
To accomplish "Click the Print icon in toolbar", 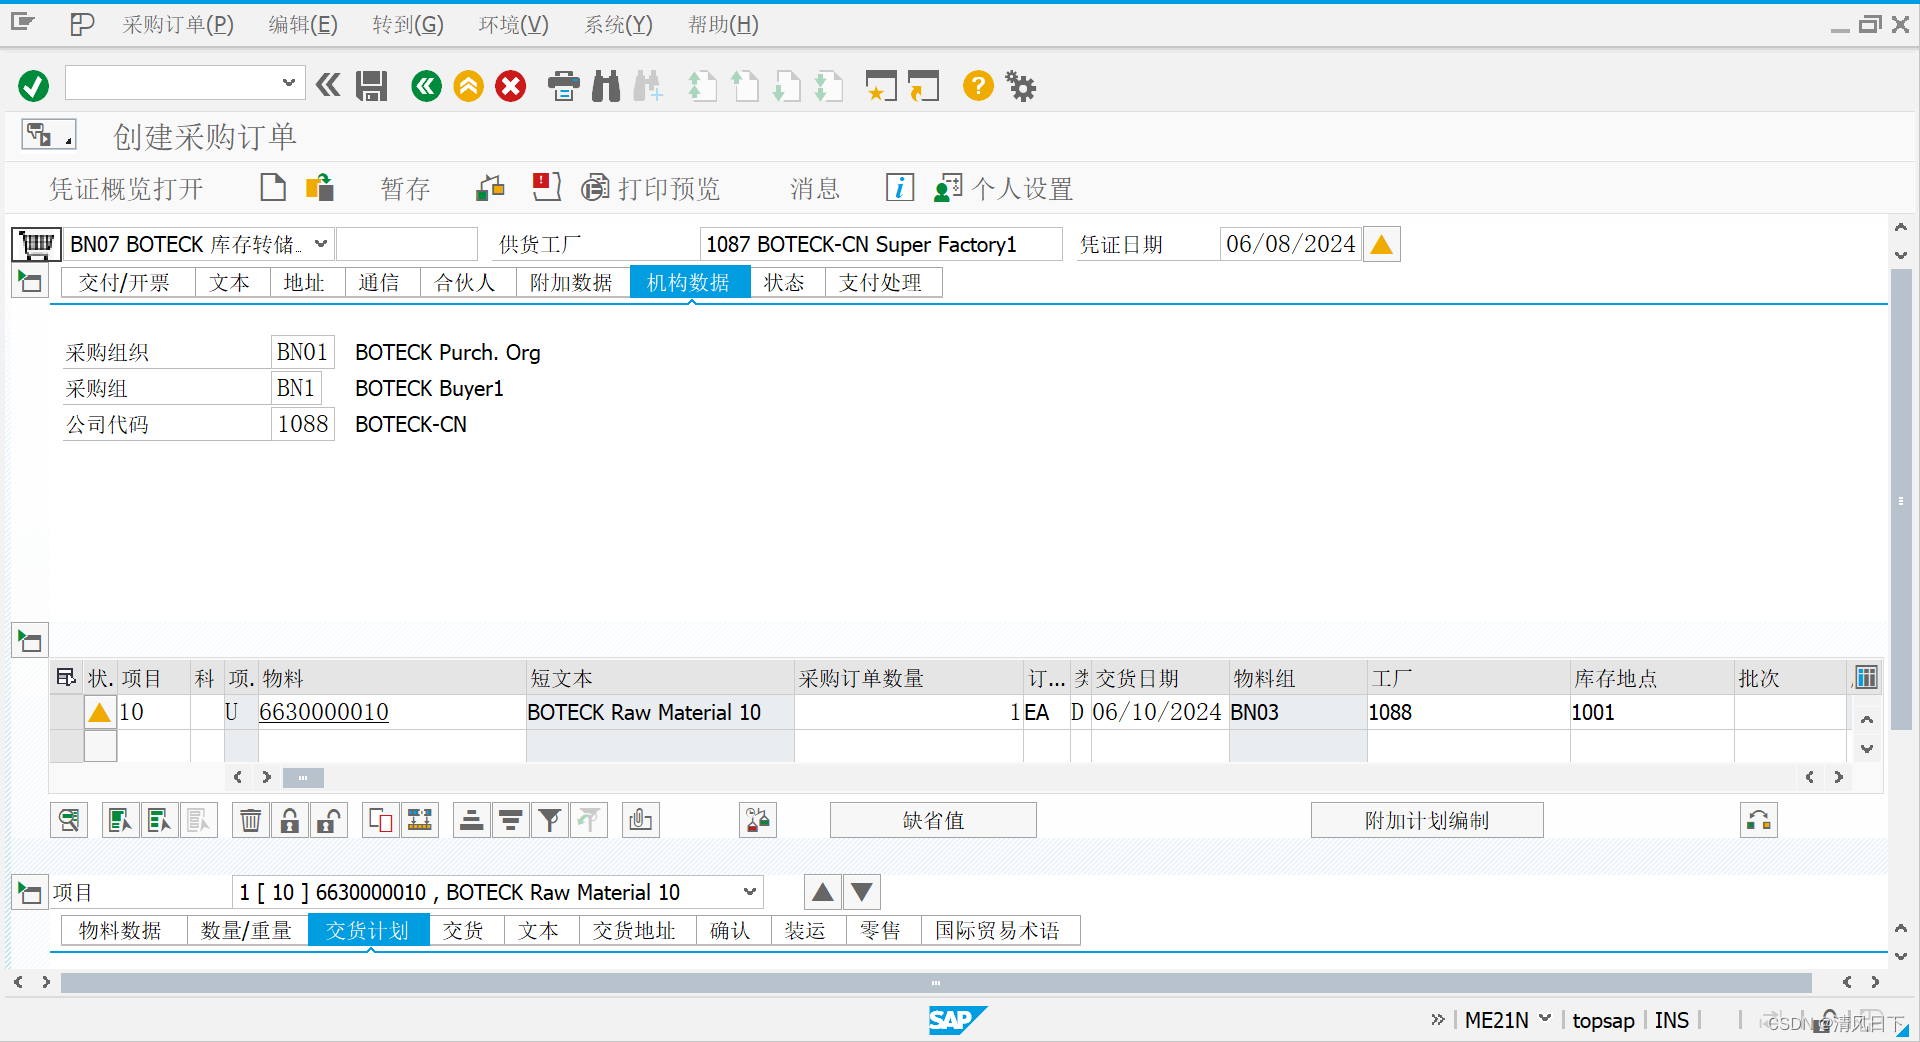I will tap(564, 86).
